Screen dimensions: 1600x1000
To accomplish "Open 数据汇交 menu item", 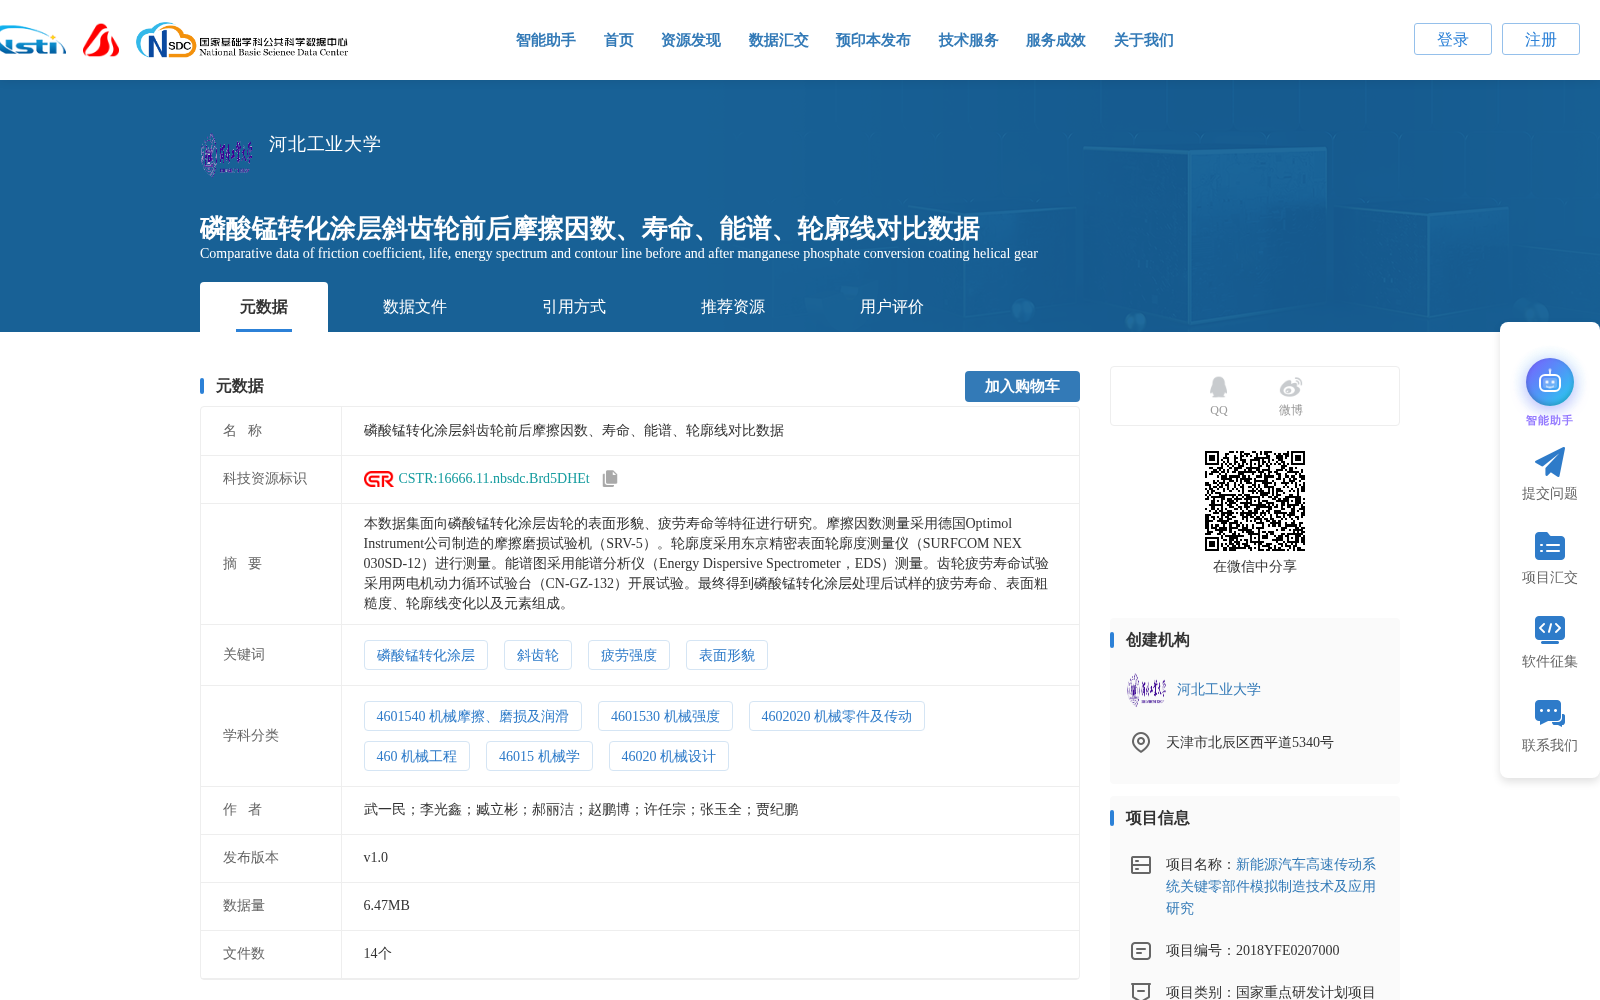I will 778,40.
